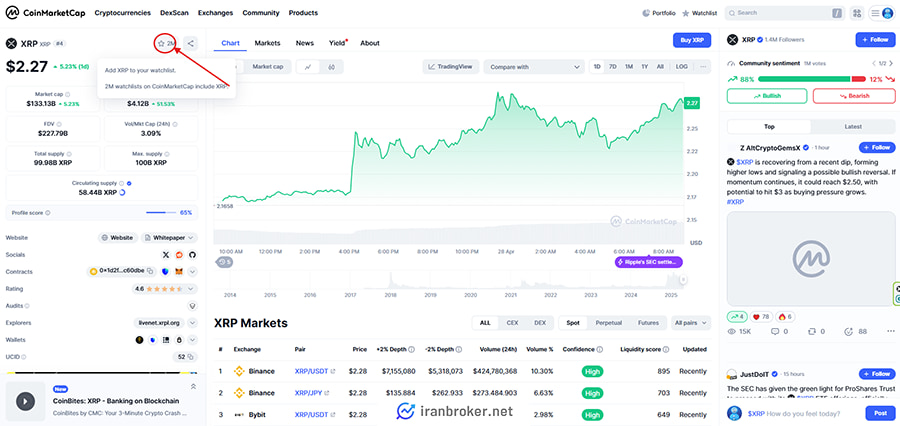This screenshot has height=426, width=900.
Task: Expand the Rating 4.6 dropdown
Action: point(165,289)
